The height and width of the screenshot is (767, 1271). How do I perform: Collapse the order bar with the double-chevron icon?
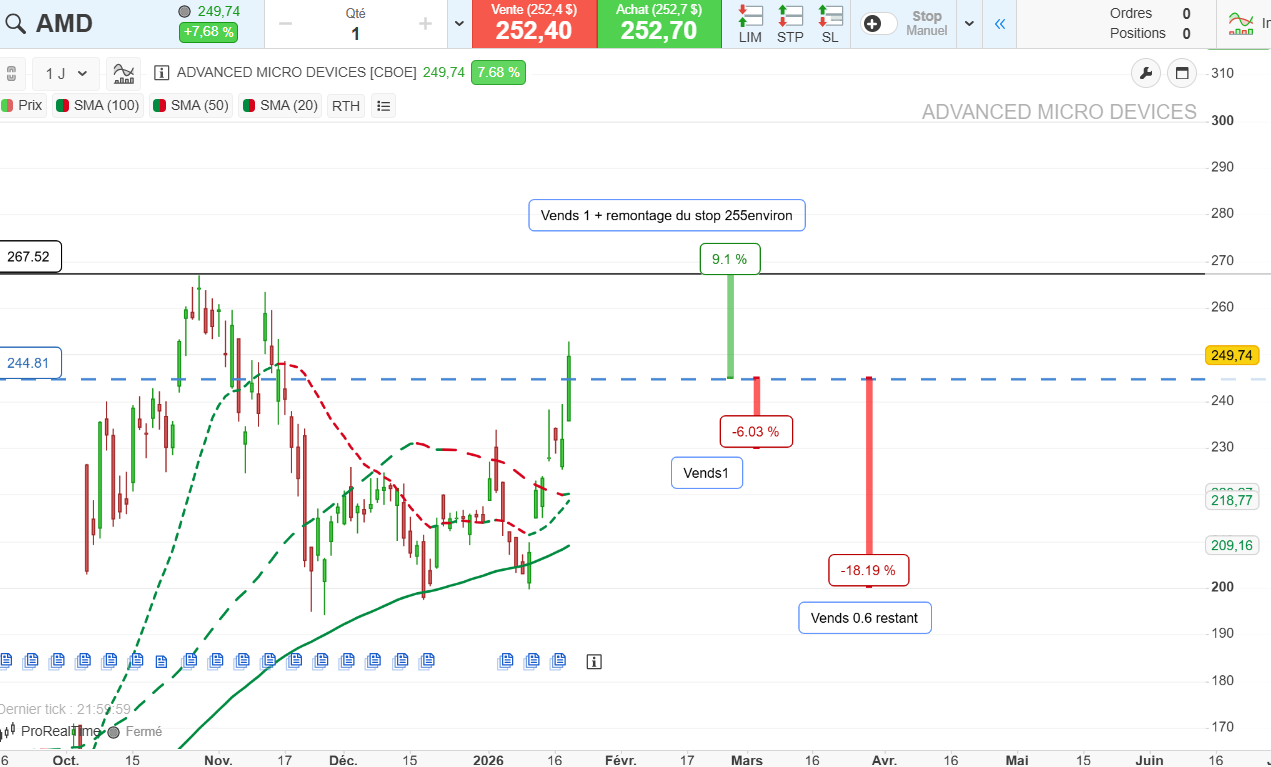tap(999, 24)
